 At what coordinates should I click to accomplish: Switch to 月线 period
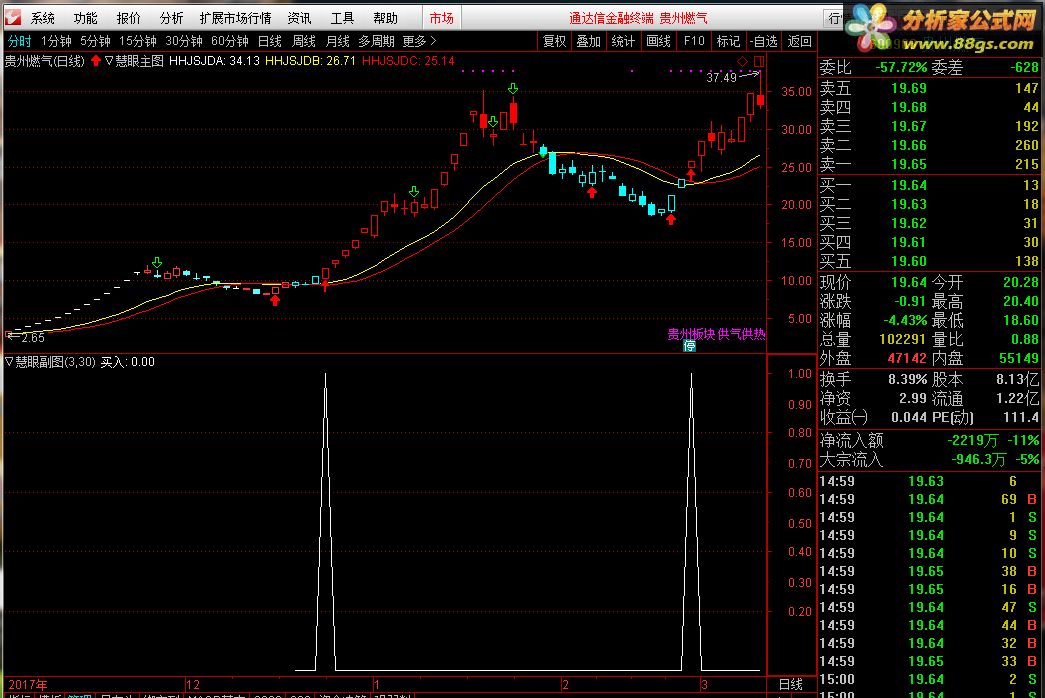[337, 41]
